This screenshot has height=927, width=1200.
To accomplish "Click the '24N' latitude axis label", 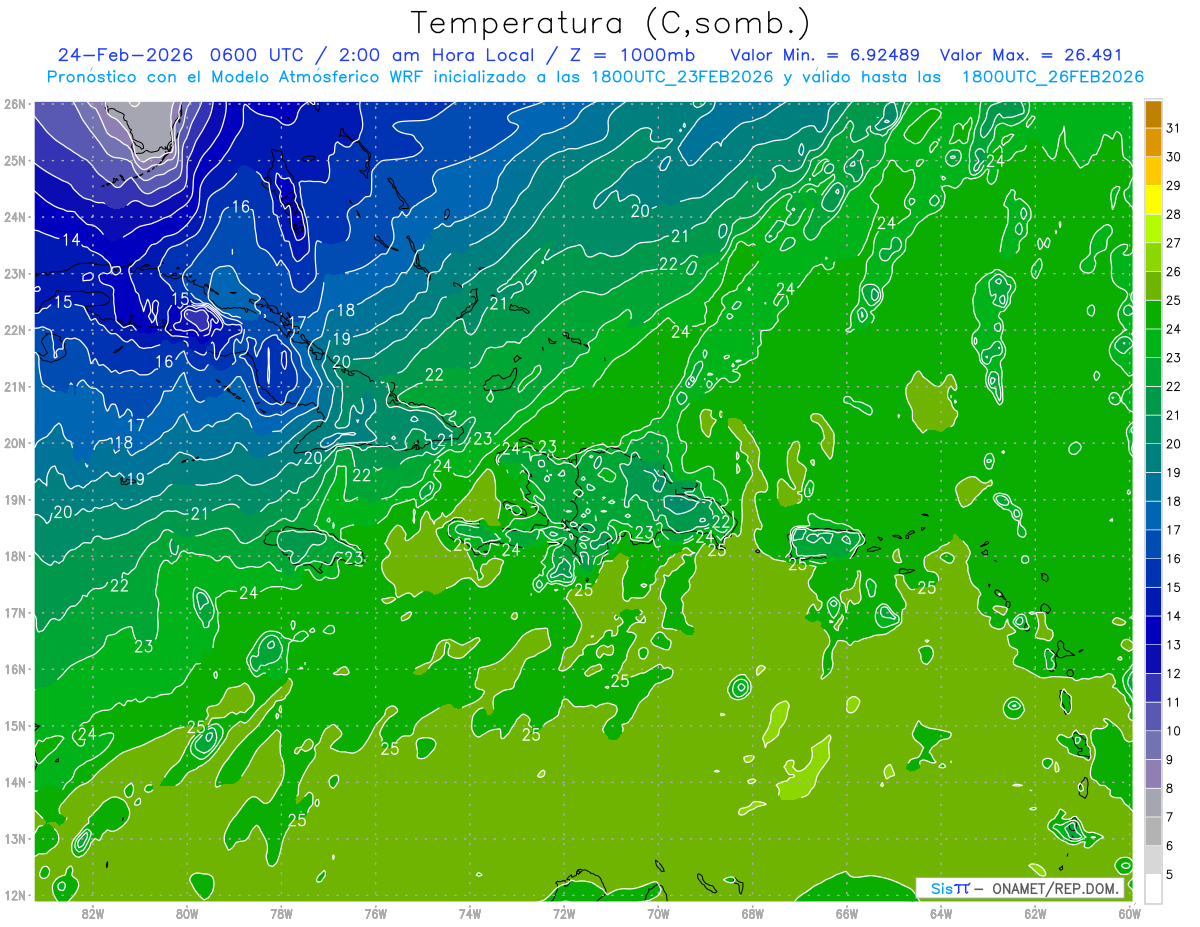I will coord(15,217).
